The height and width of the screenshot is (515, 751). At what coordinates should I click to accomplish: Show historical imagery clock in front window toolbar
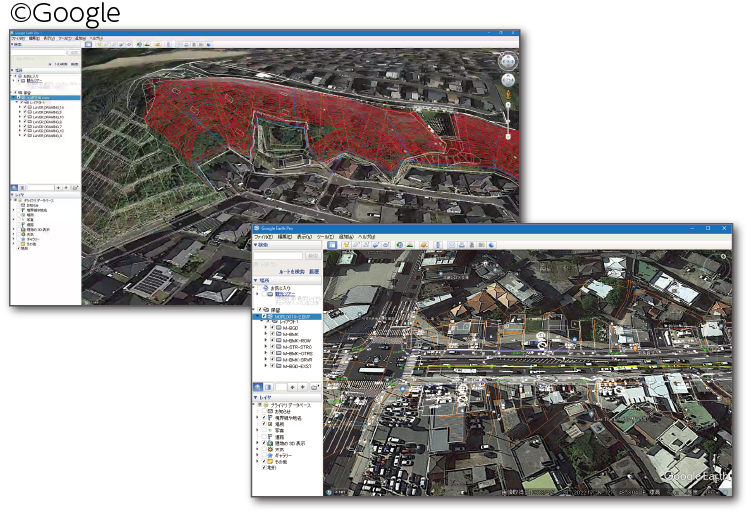click(x=400, y=245)
